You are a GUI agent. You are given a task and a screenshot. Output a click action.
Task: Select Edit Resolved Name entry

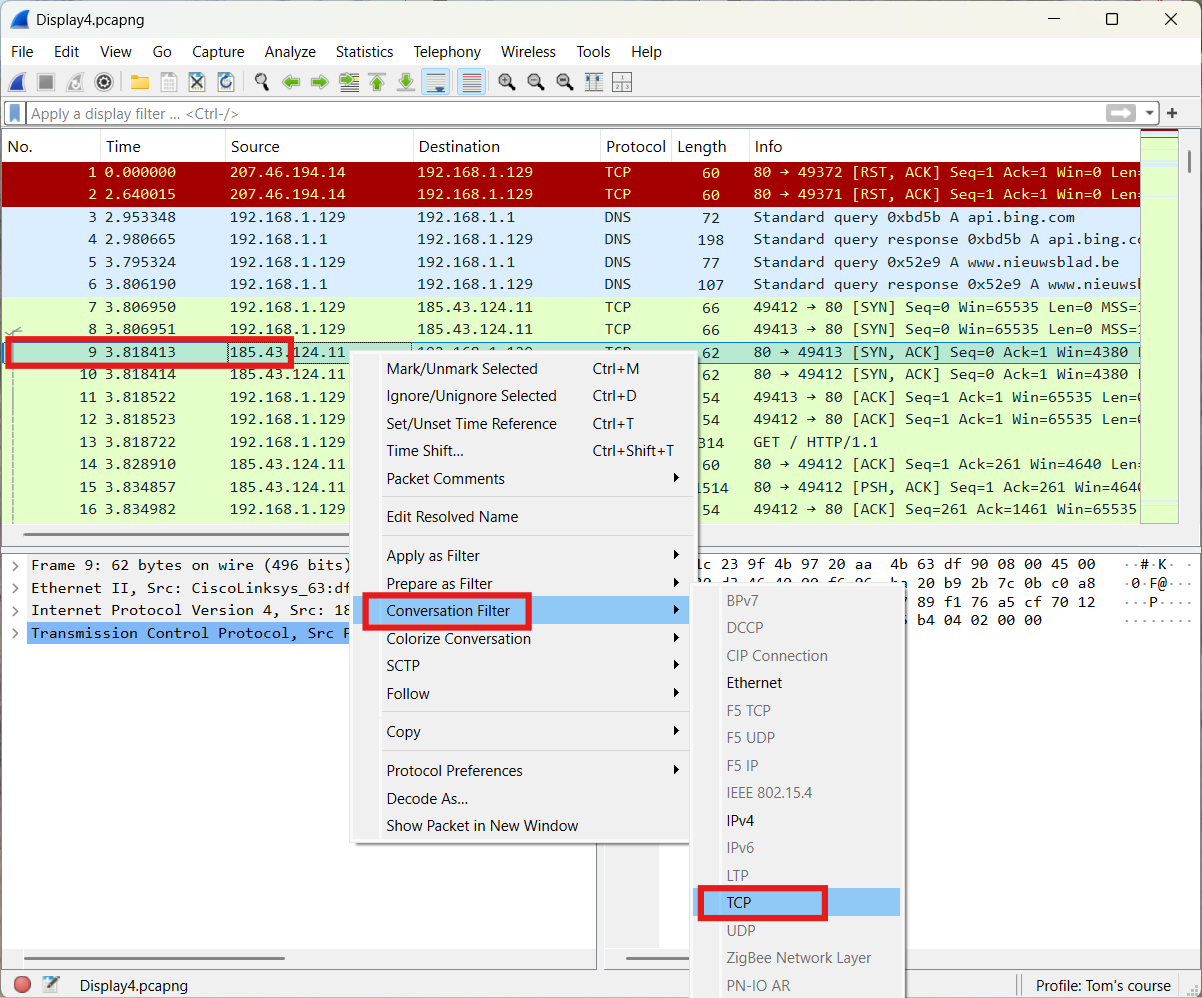pos(520,517)
